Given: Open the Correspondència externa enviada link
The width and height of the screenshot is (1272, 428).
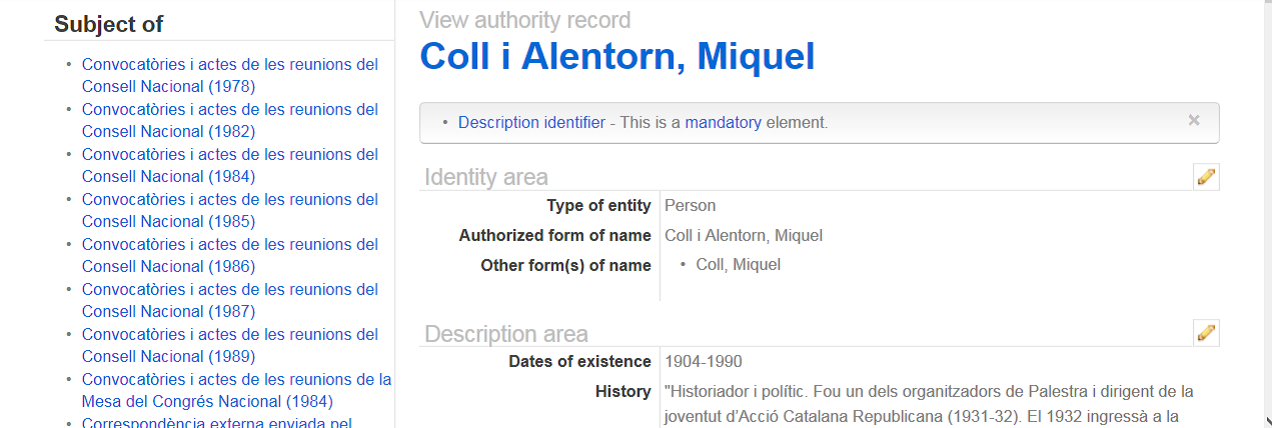Looking at the screenshot, I should coord(215,421).
